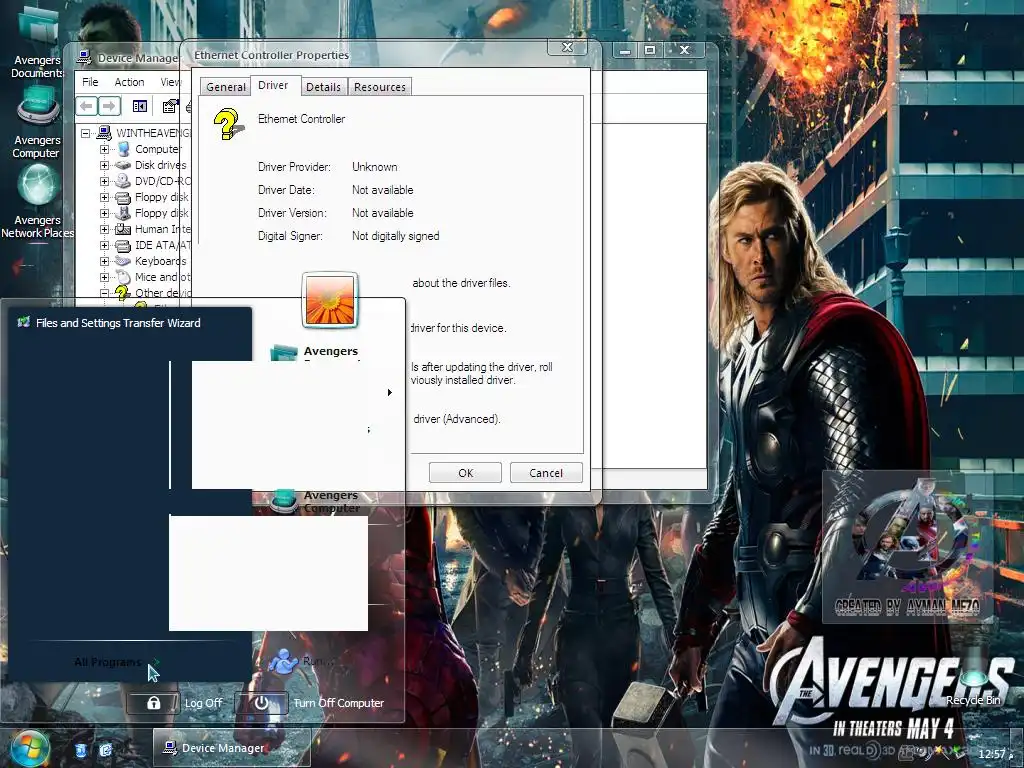The height and width of the screenshot is (768, 1024).
Task: Select DVD/CD-ROM drives icon in tree
Action: coord(123,181)
